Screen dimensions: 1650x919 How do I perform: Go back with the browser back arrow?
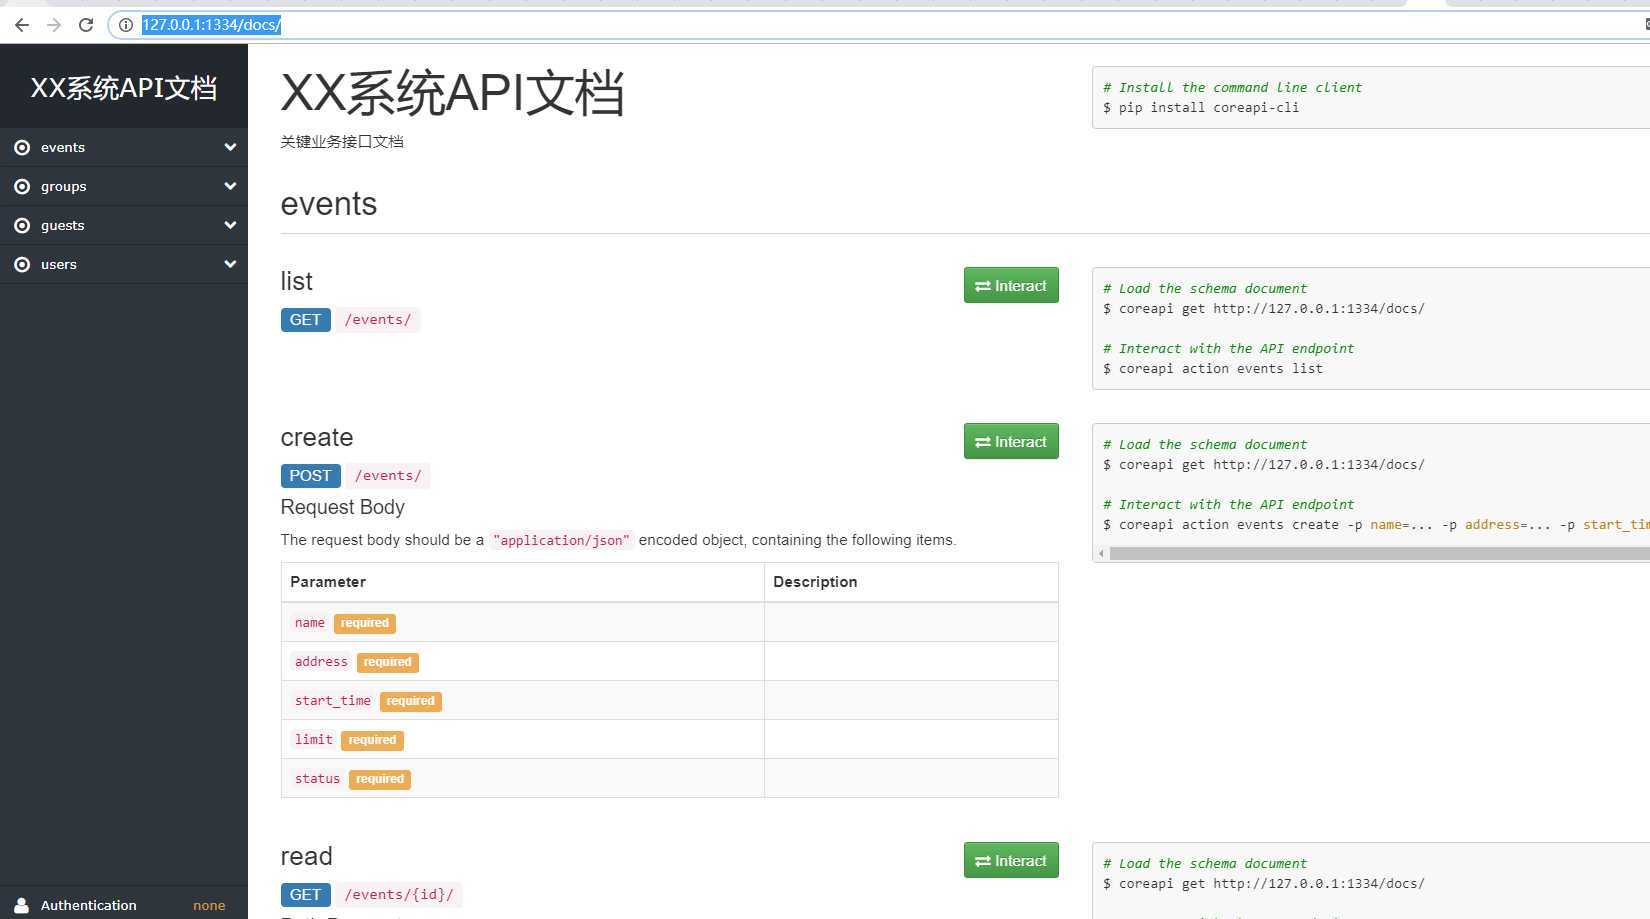pyautogui.click(x=22, y=25)
